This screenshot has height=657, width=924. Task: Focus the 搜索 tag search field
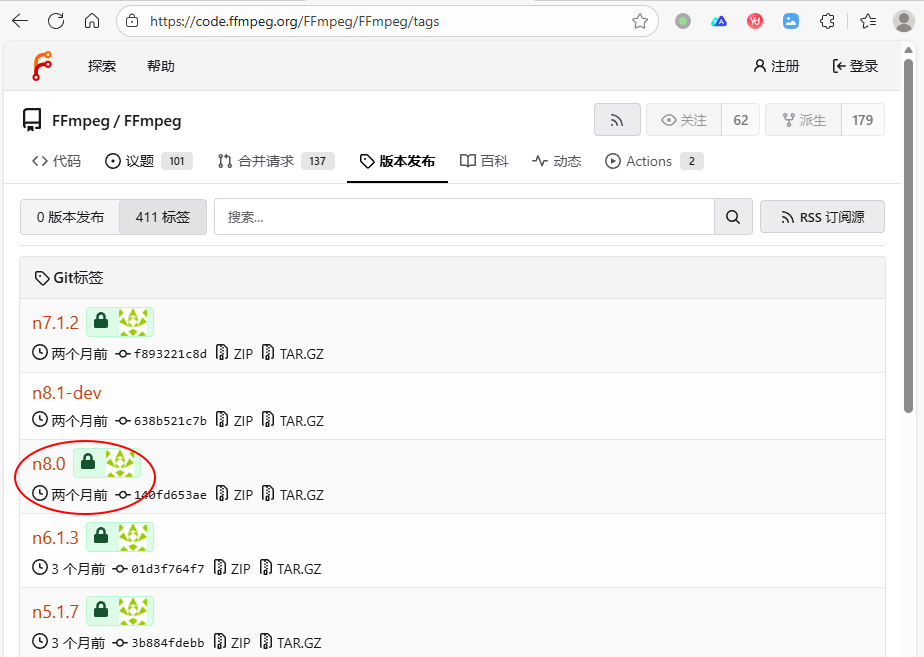(x=464, y=217)
